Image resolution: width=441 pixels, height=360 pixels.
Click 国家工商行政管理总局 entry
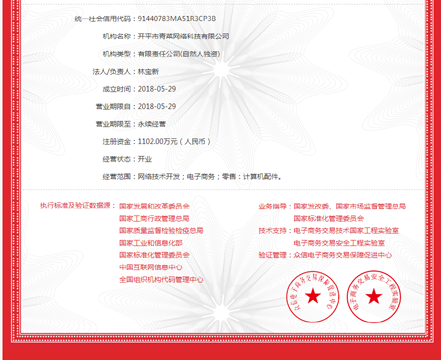coord(154,218)
